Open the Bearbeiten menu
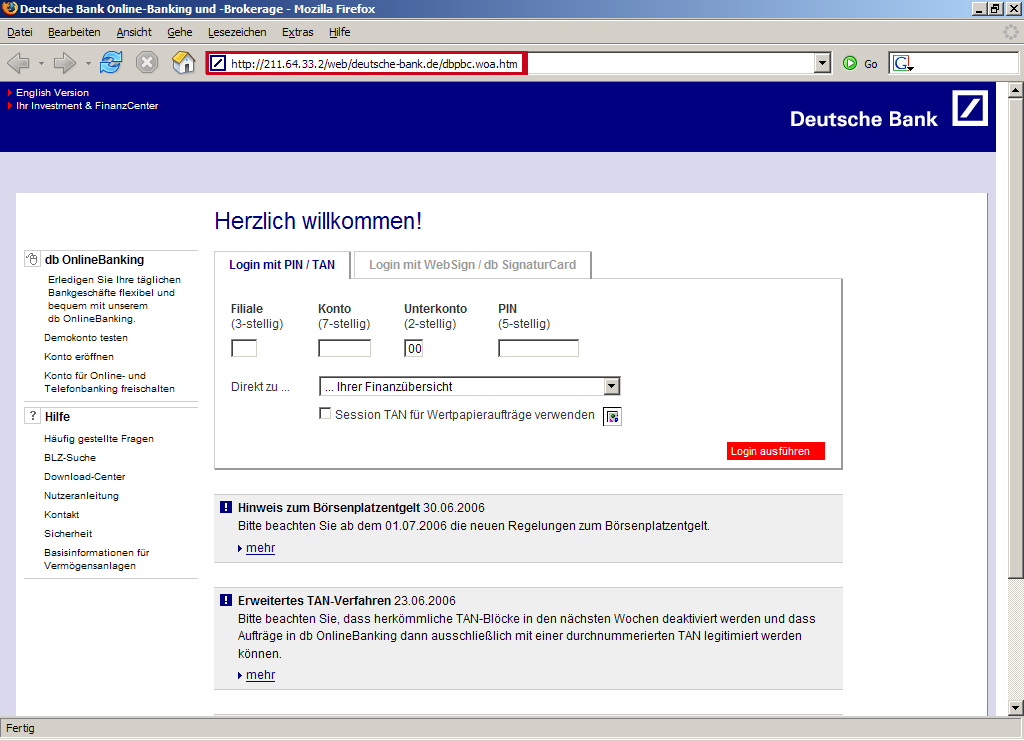The width and height of the screenshot is (1024, 741). 74,32
